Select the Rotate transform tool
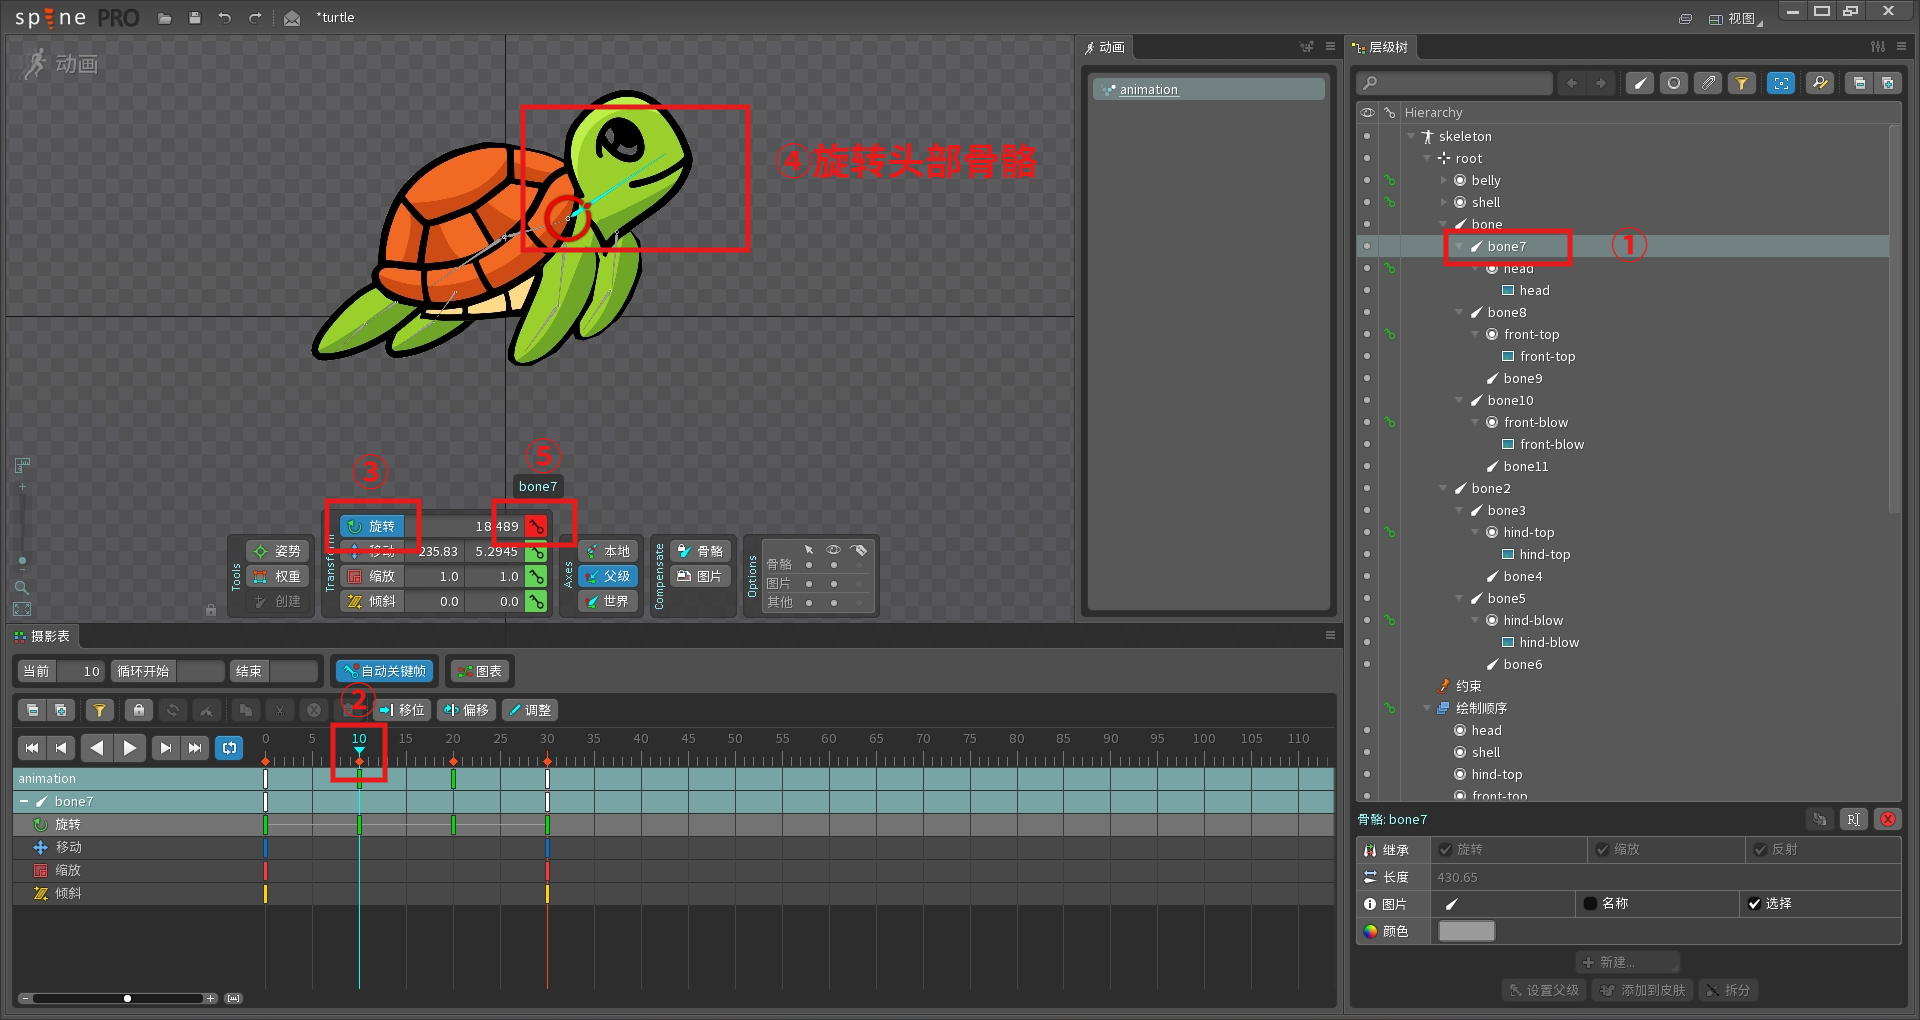This screenshot has height=1020, width=1920. tap(372, 526)
